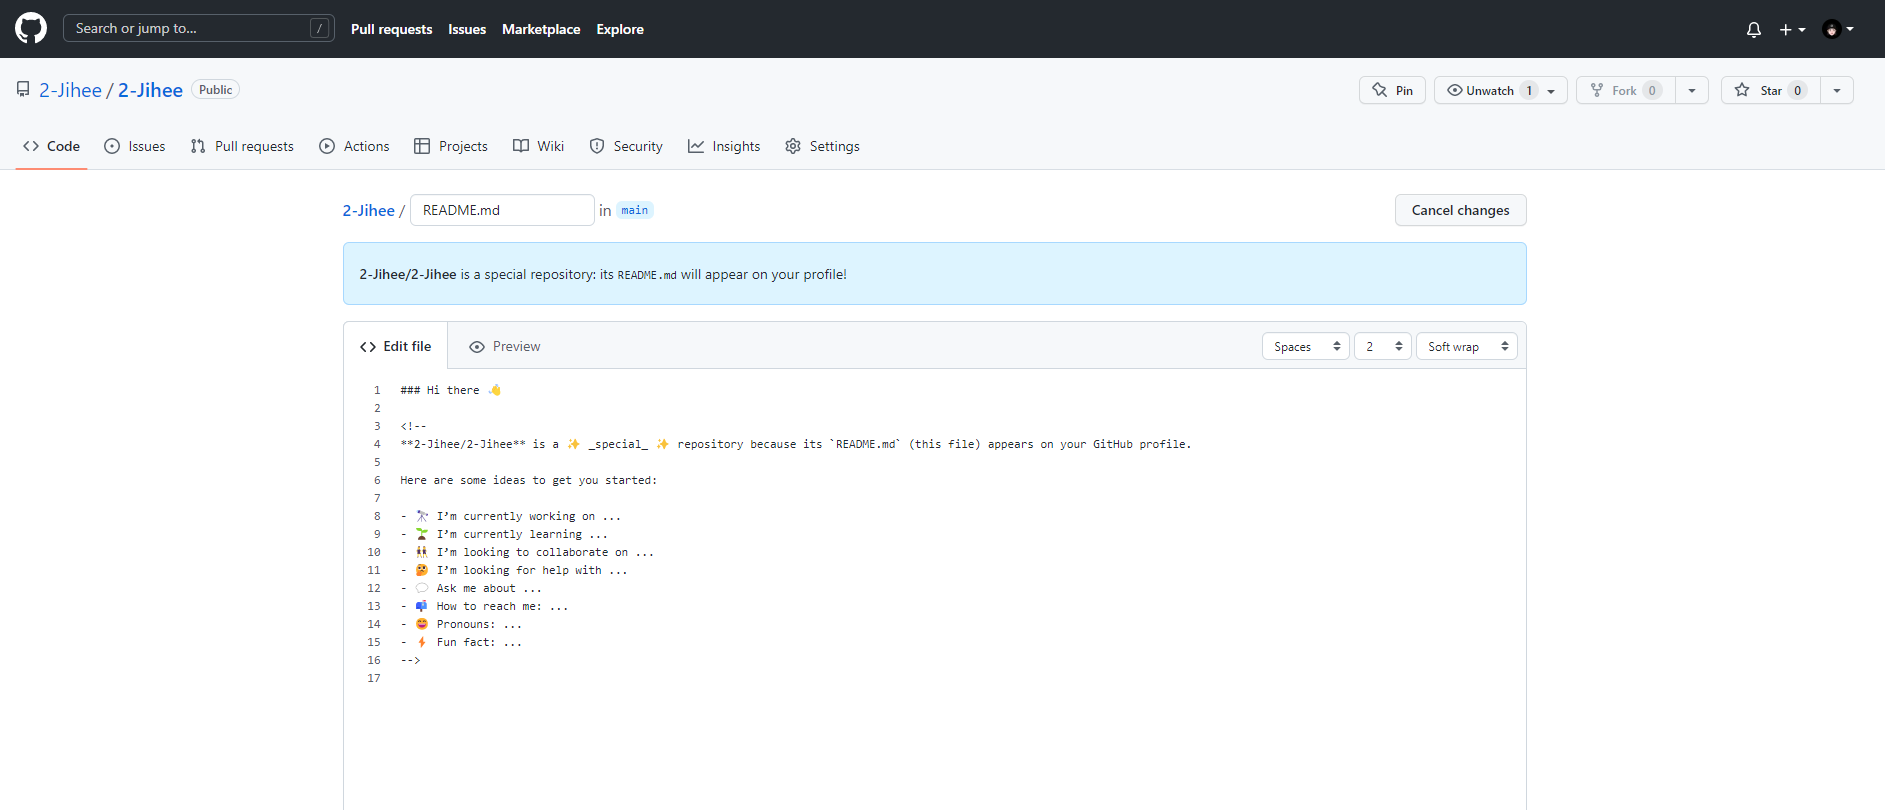This screenshot has height=810, width=1885.
Task: Fork the repository
Action: (1626, 90)
